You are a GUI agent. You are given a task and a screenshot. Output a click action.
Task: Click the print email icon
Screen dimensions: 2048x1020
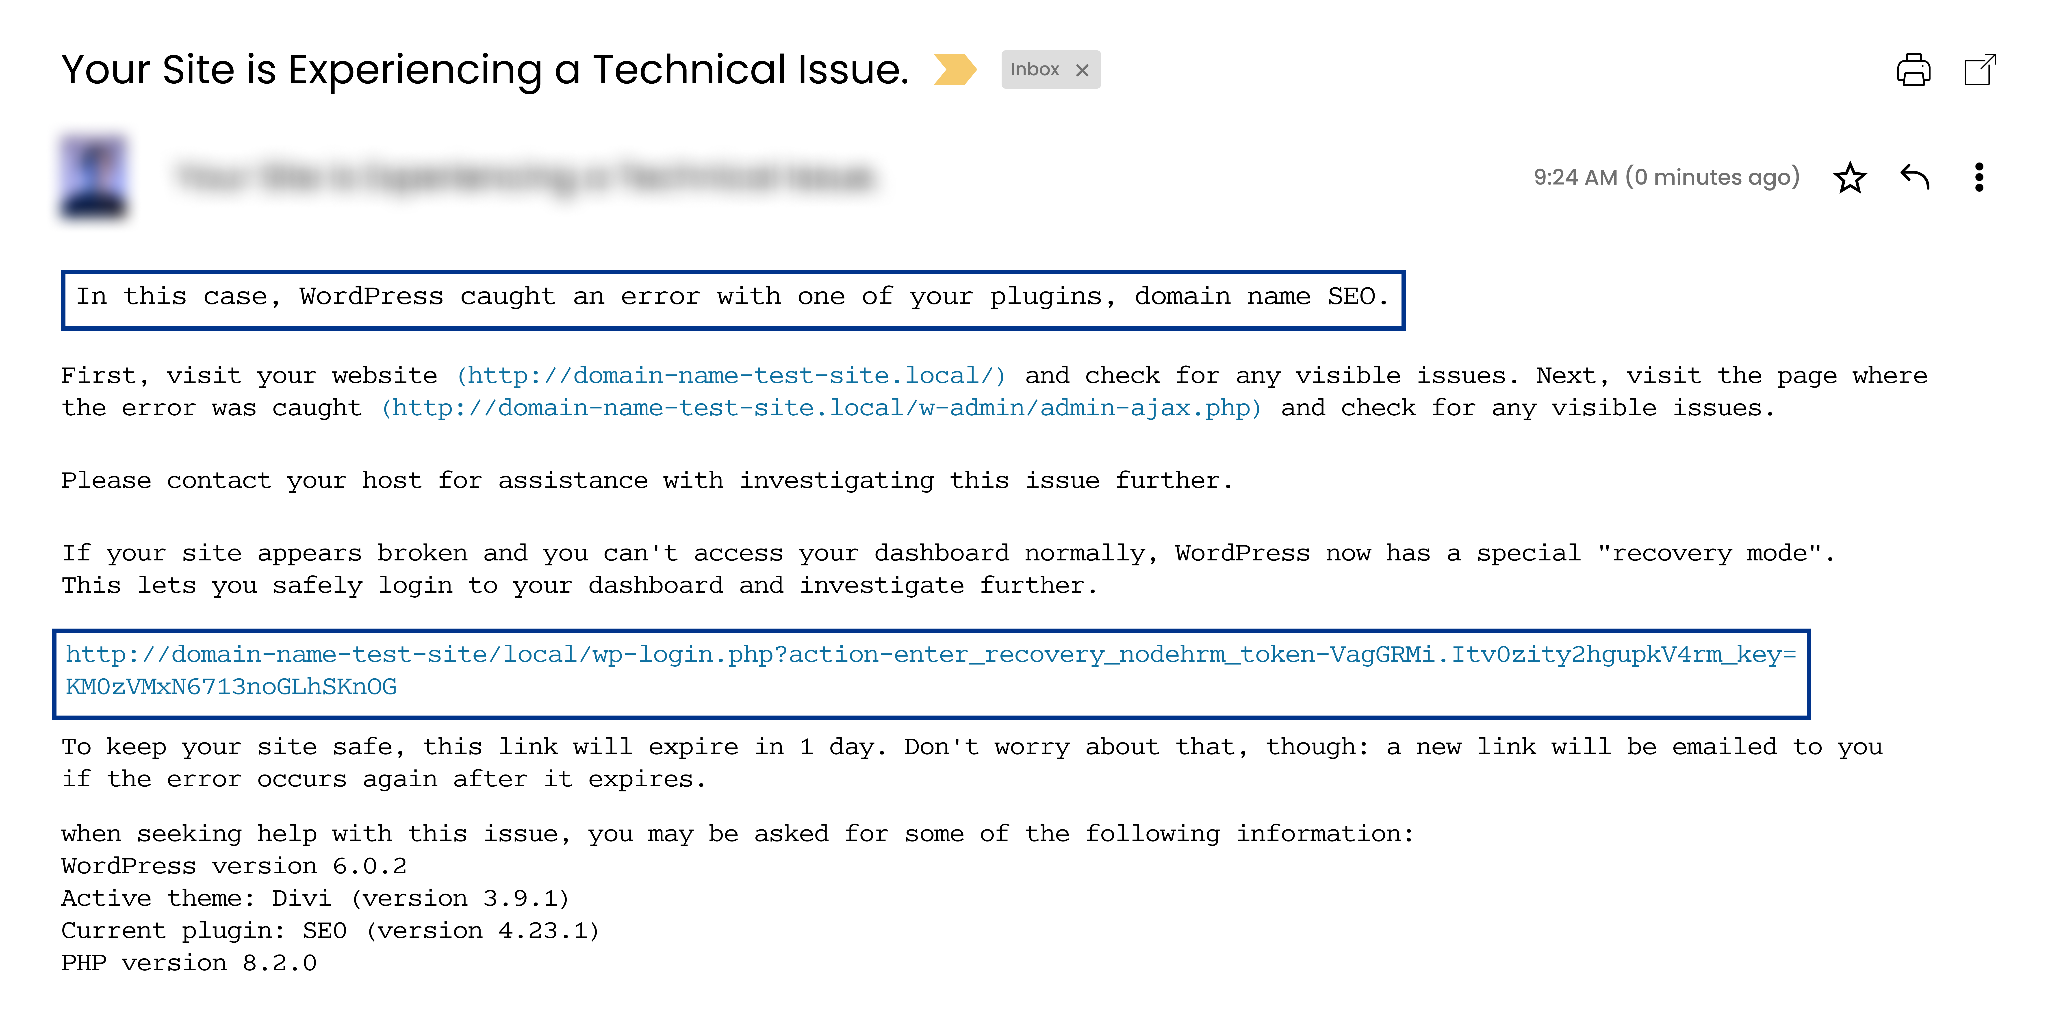click(x=1913, y=70)
